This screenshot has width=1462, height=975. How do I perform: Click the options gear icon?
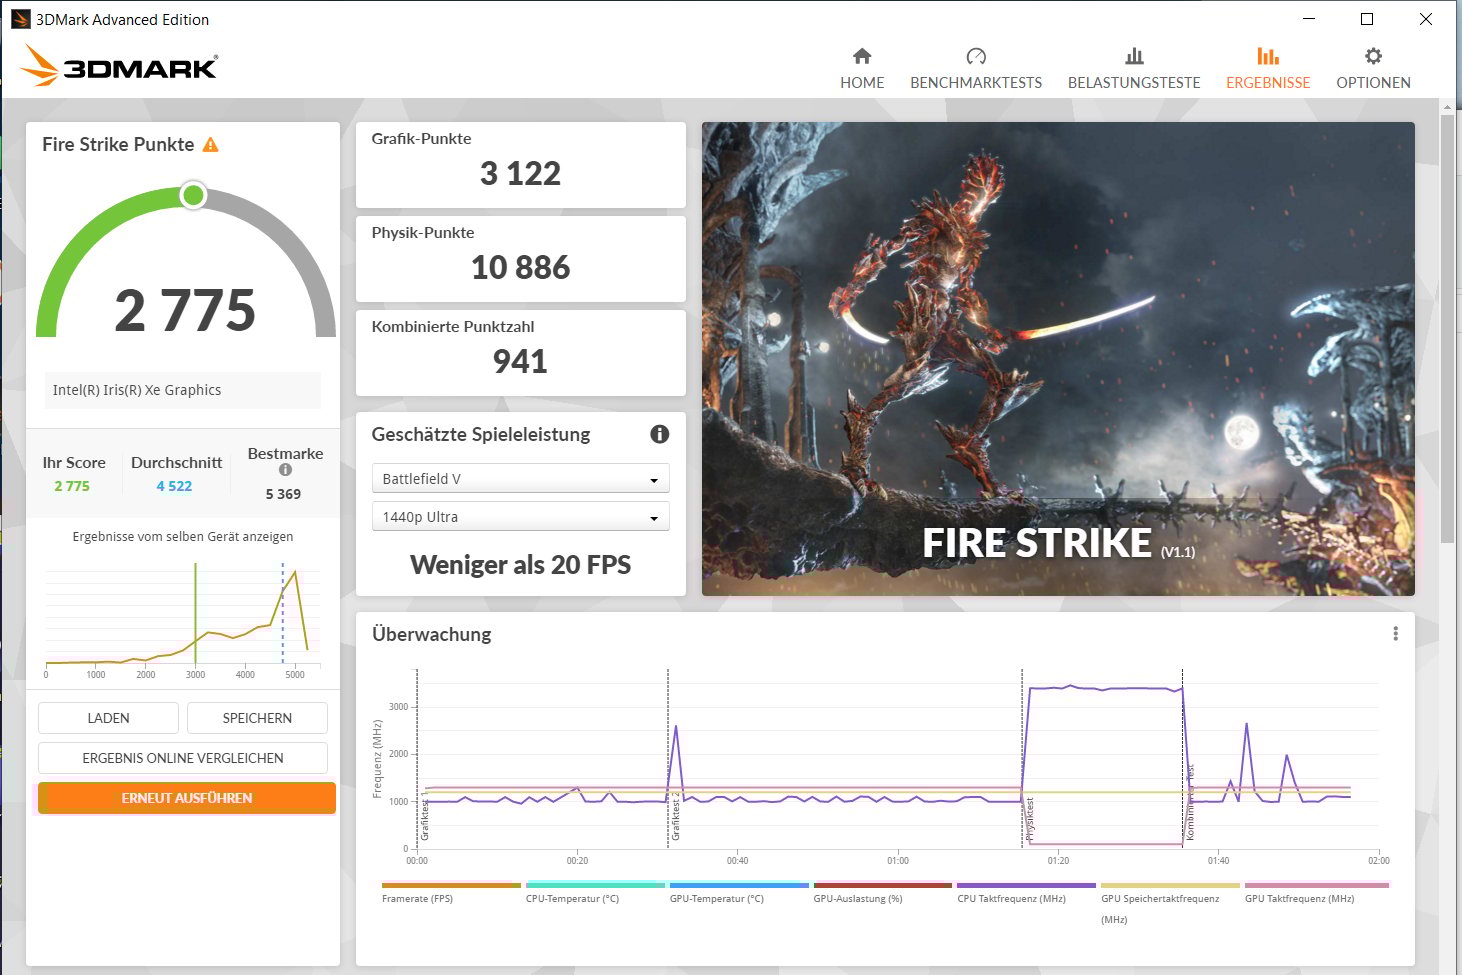1373,56
